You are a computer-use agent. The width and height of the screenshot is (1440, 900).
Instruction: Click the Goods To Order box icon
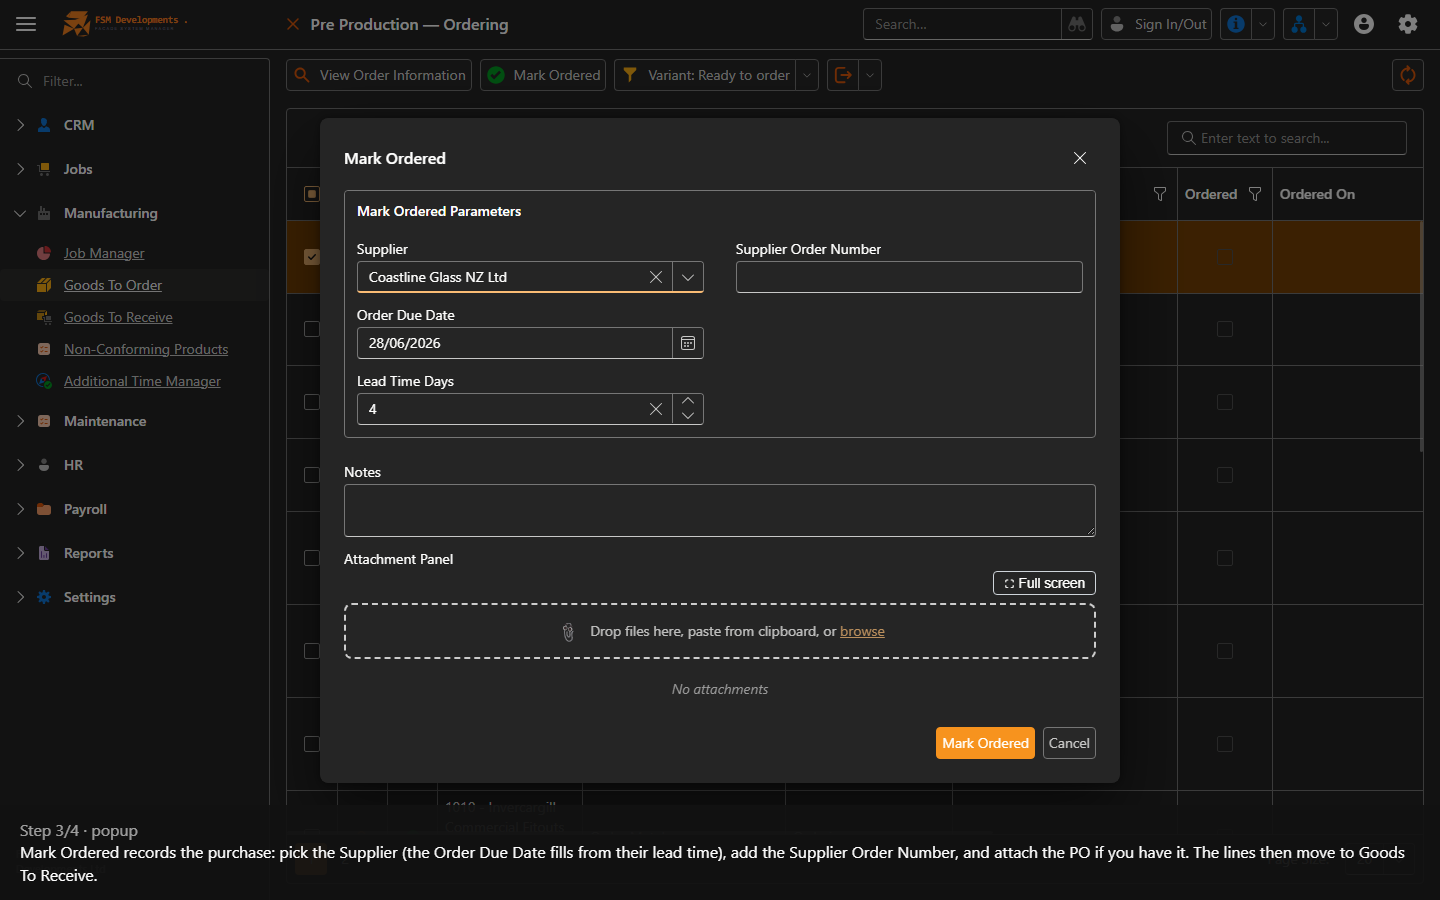click(x=44, y=285)
